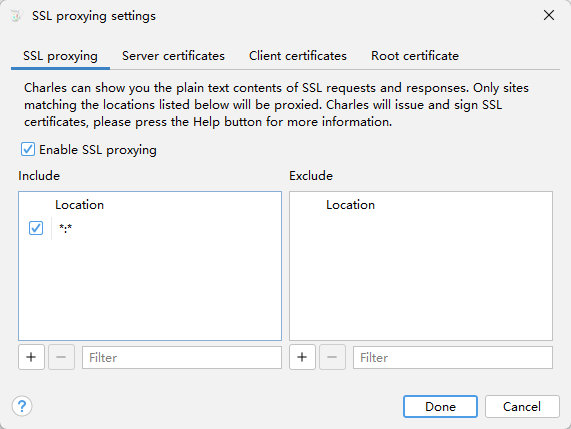Viewport: 571px width, 429px height.
Task: Confirm settings with the Done button
Action: 440,406
